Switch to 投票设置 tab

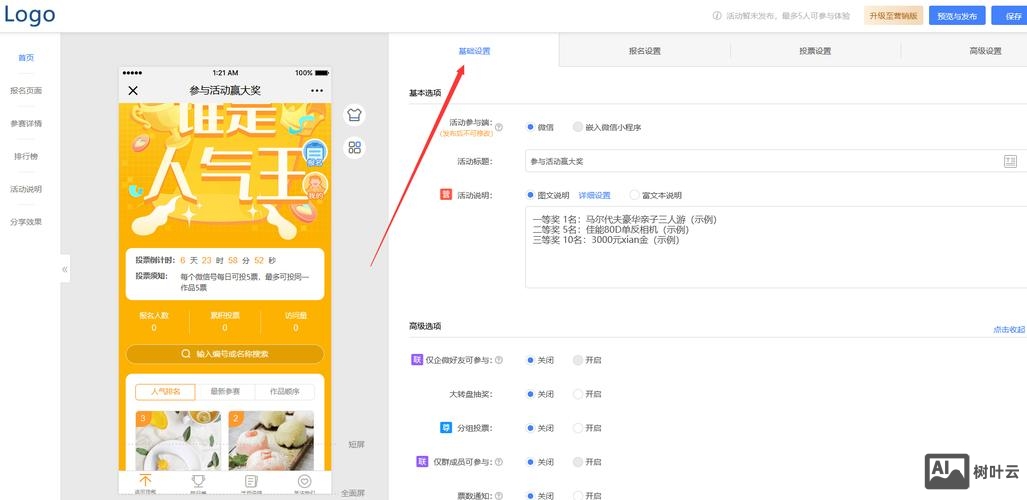pyautogui.click(x=815, y=50)
